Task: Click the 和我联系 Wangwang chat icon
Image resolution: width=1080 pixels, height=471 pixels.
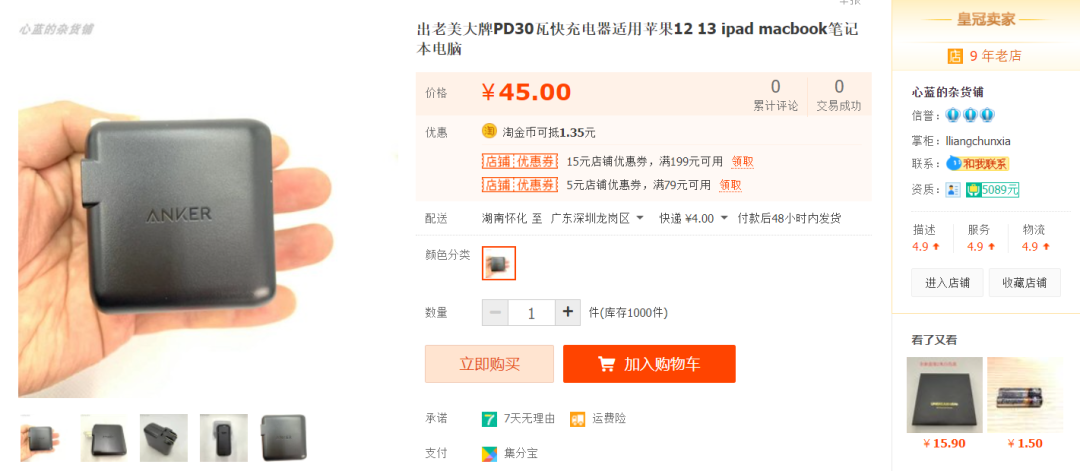Action: pos(978,164)
